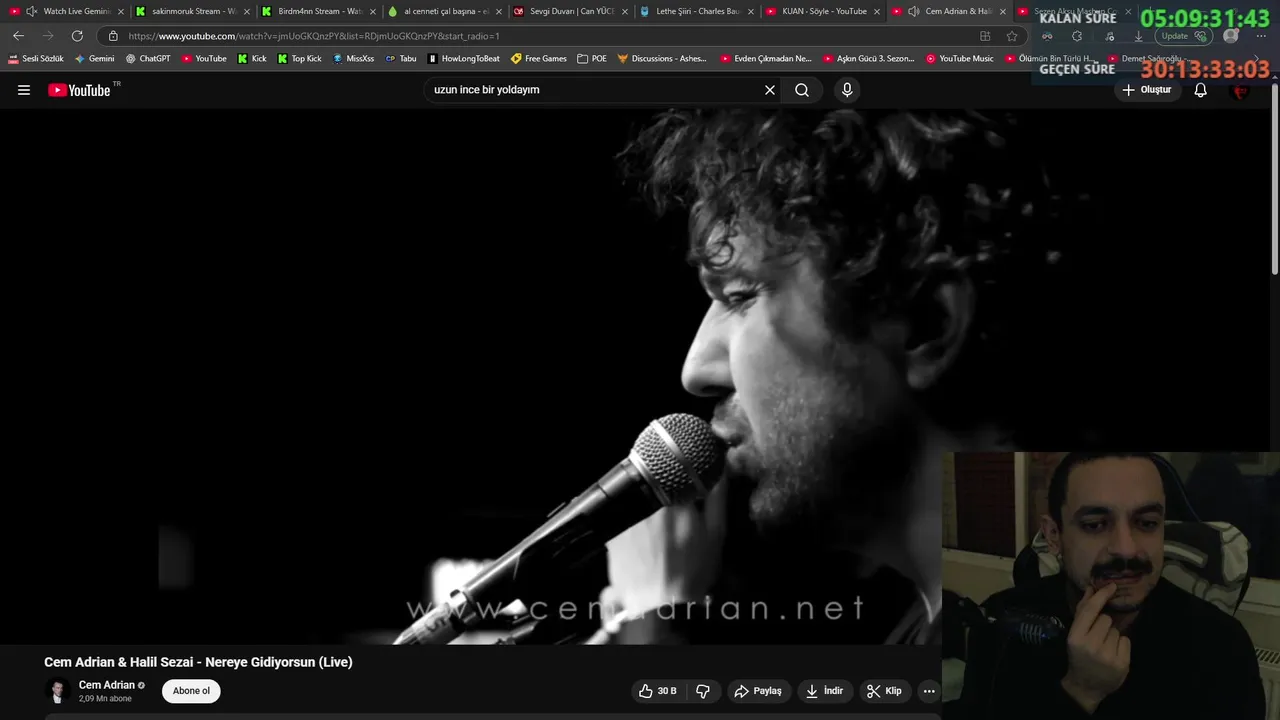This screenshot has height=720, width=1280.
Task: Open the HowLongToBeat bookmark
Action: coord(464,59)
